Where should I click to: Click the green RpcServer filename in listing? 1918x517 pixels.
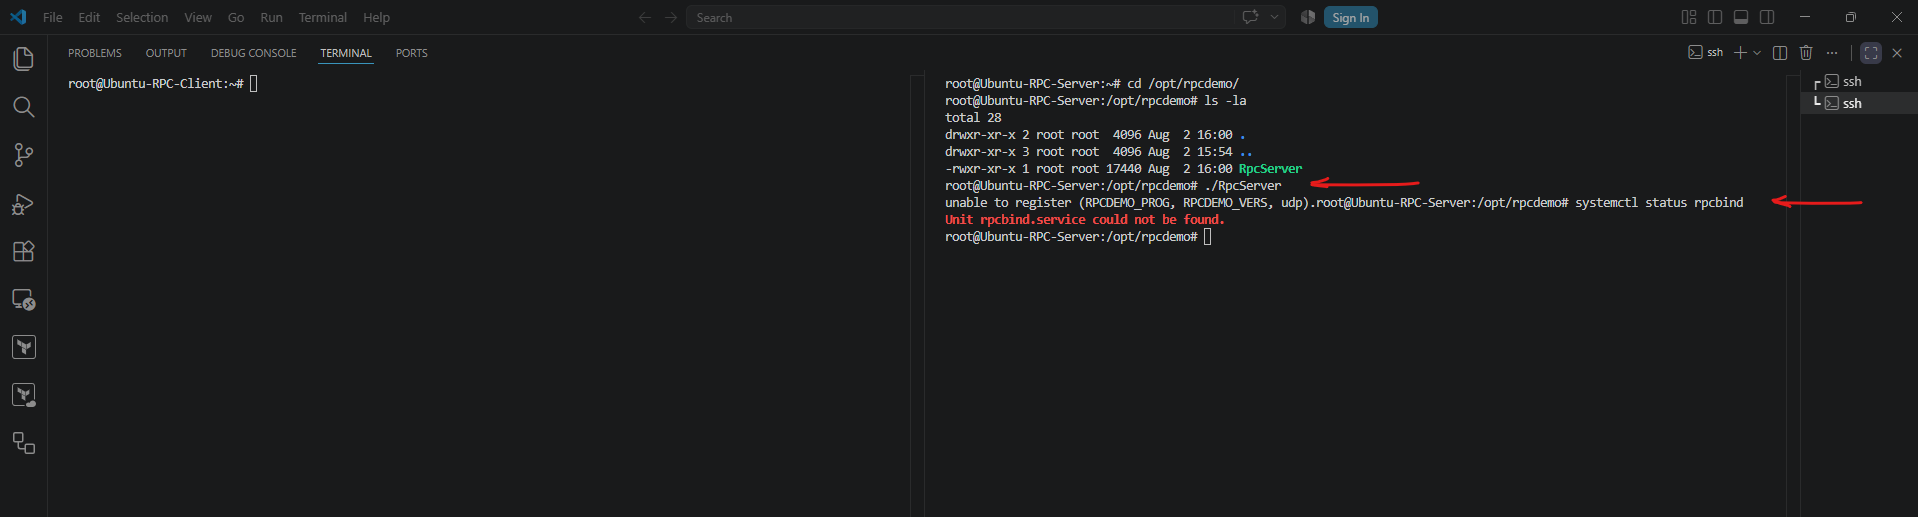point(1270,169)
